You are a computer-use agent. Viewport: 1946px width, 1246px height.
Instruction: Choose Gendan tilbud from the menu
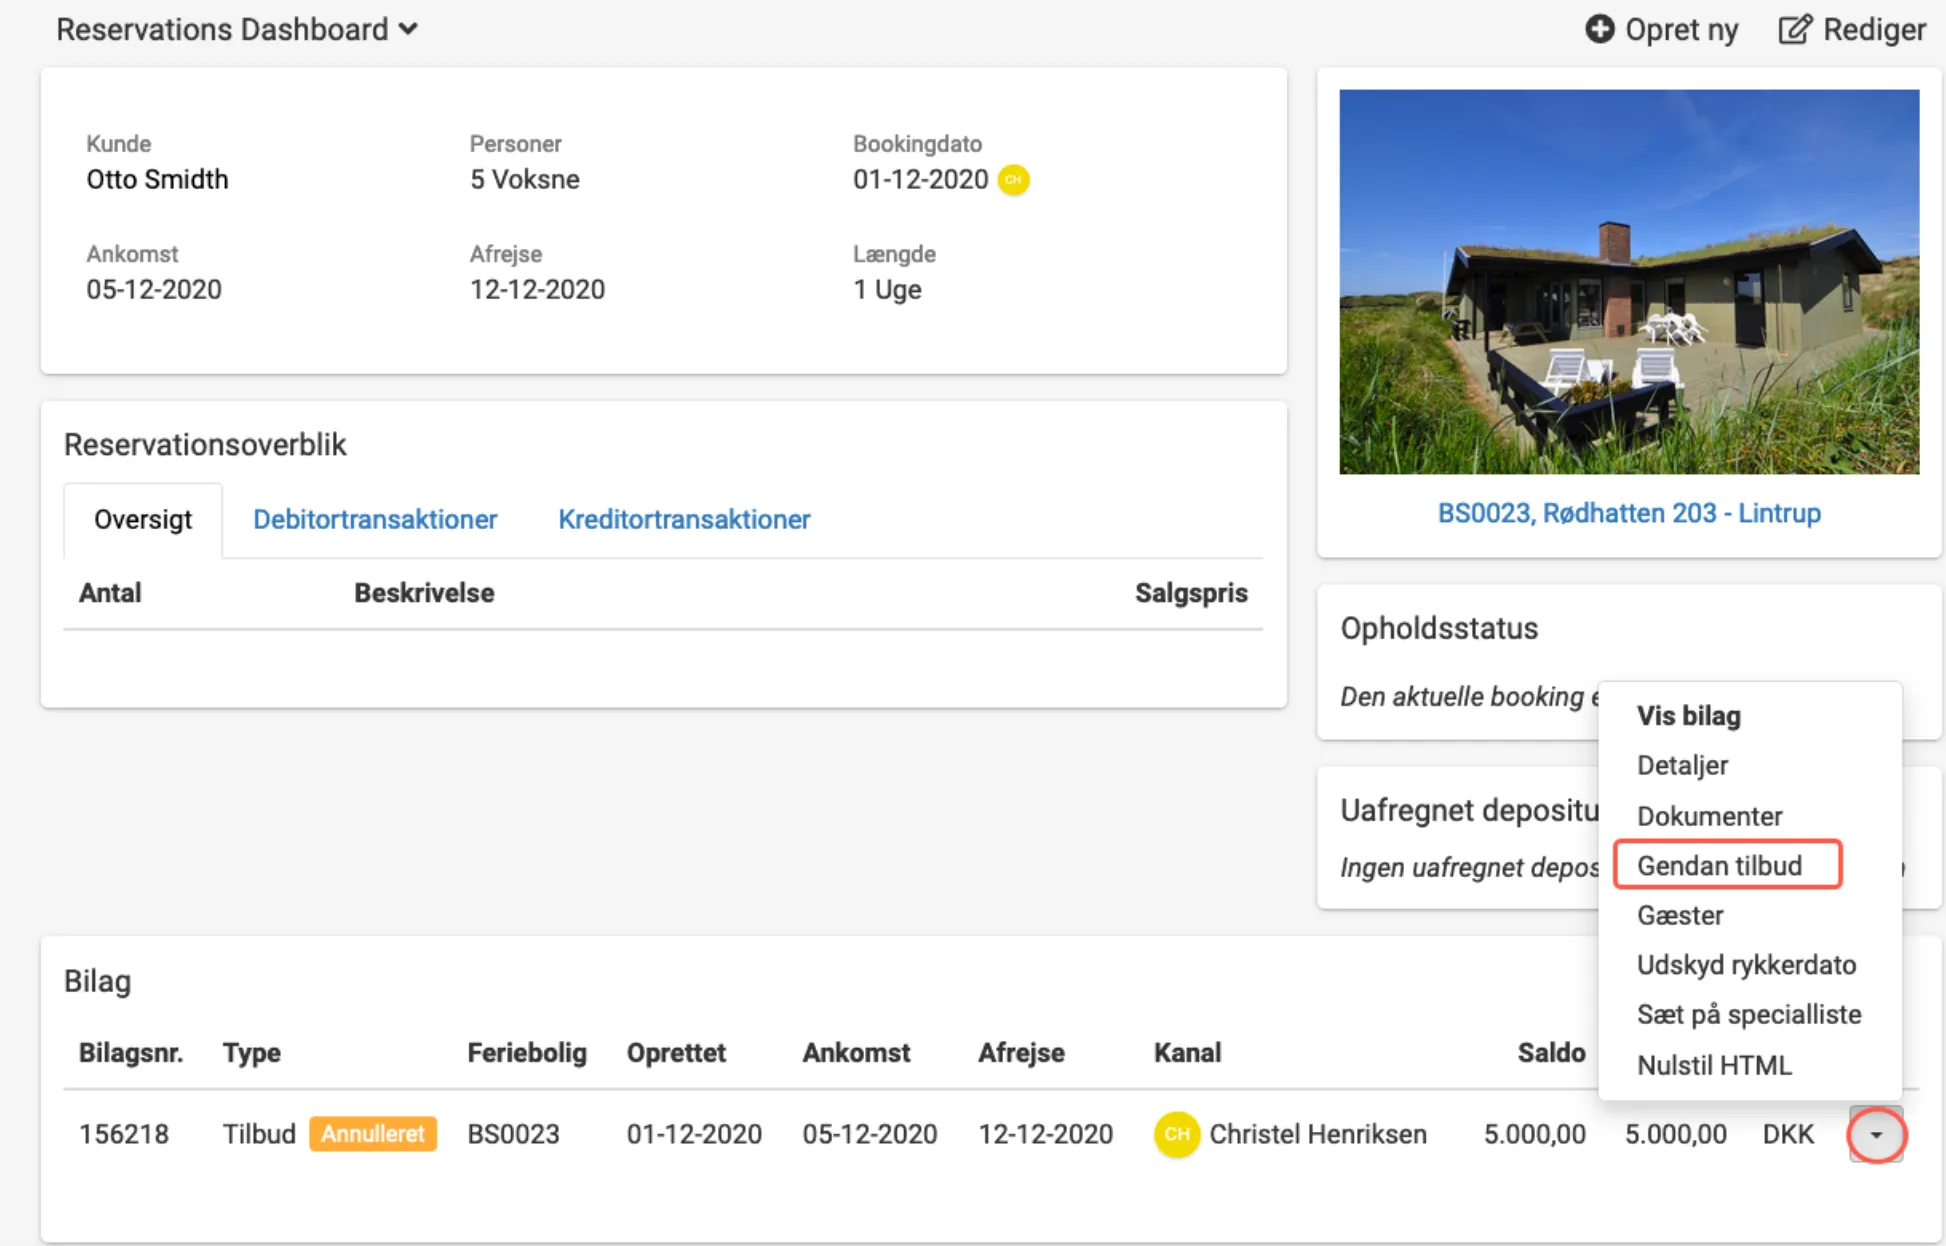pyautogui.click(x=1719, y=865)
